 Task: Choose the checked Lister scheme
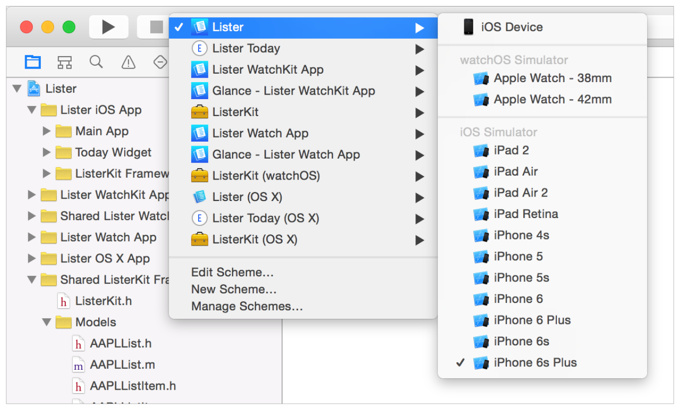point(303,27)
